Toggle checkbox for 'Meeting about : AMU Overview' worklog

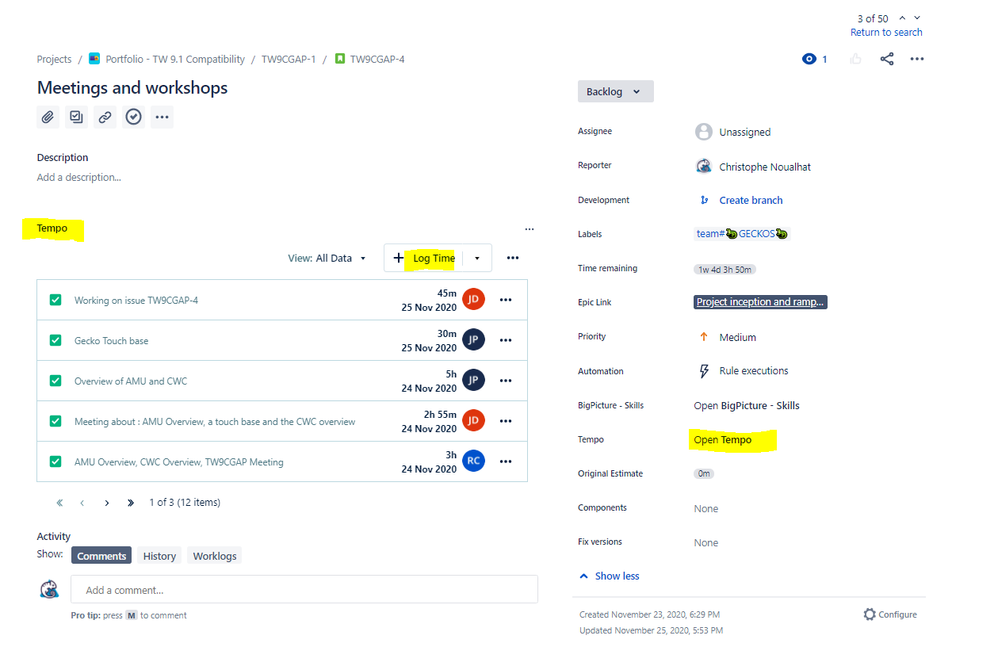pos(56,421)
